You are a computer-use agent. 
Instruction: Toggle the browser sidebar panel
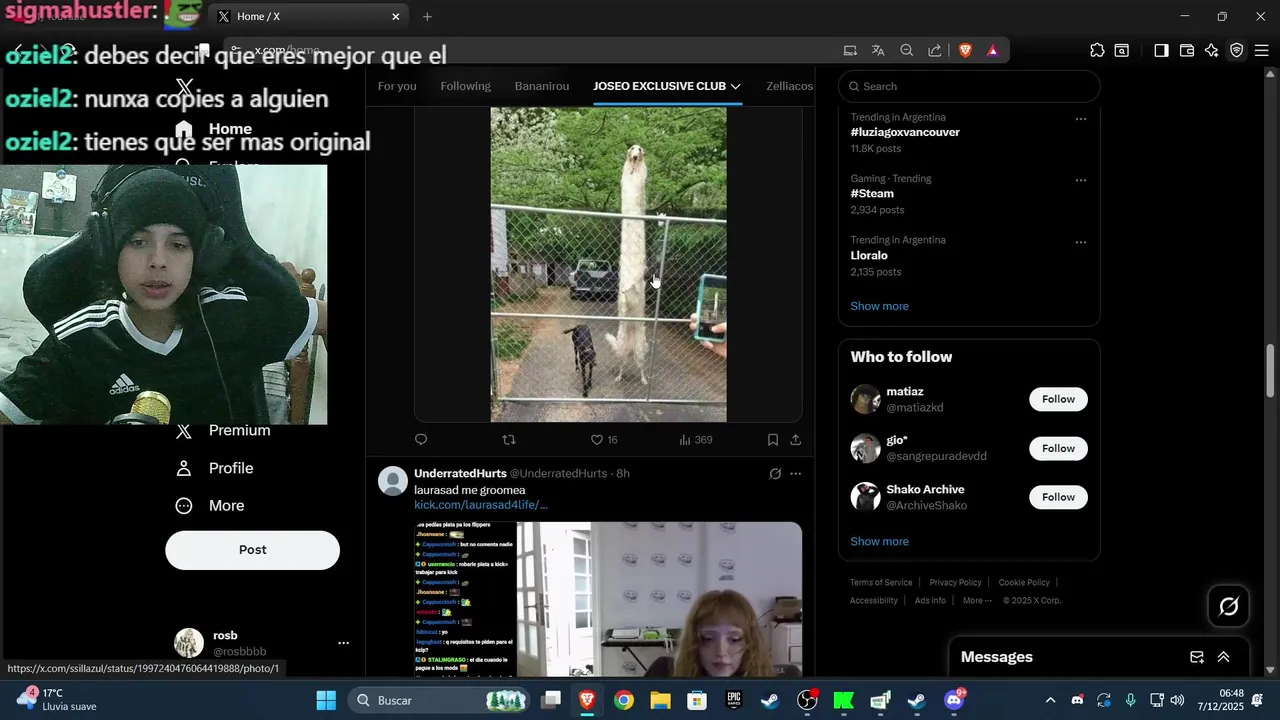coord(1161,50)
